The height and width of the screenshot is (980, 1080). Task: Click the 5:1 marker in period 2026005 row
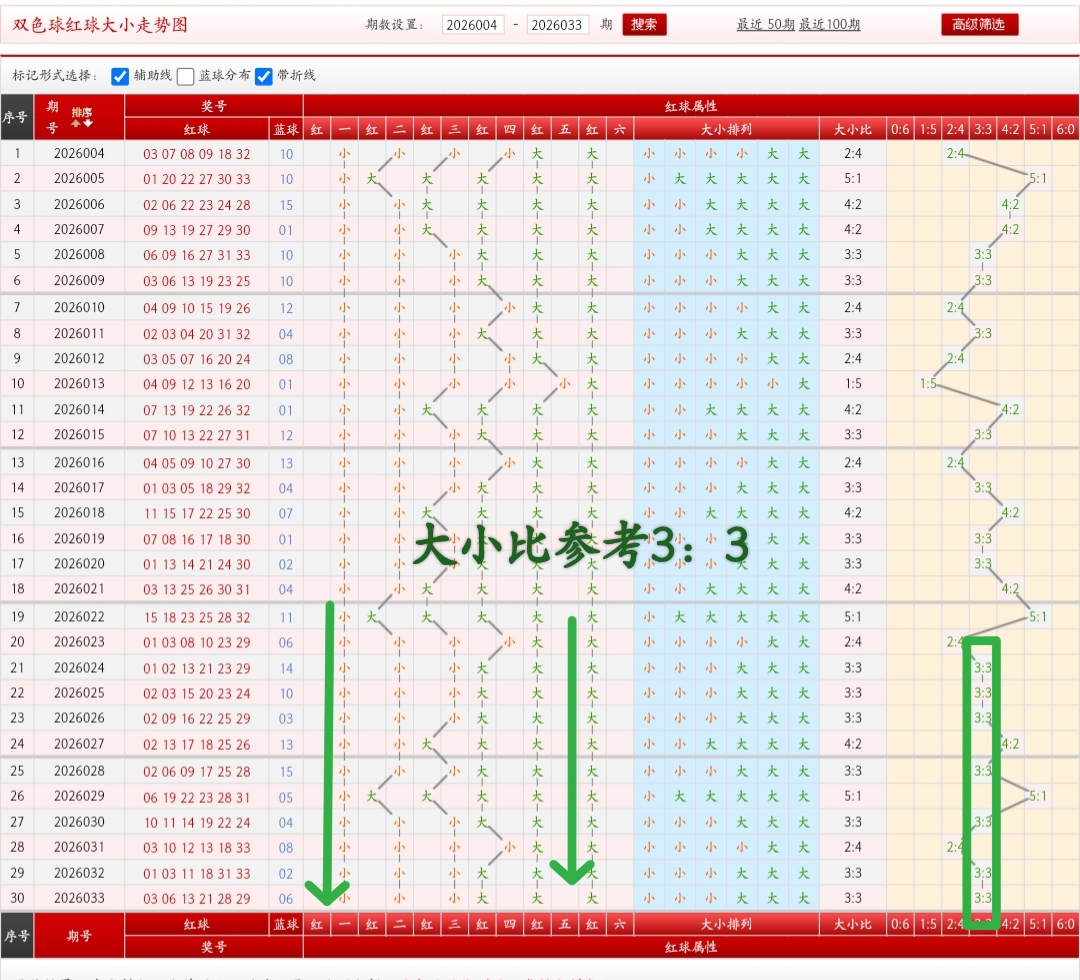click(1038, 179)
